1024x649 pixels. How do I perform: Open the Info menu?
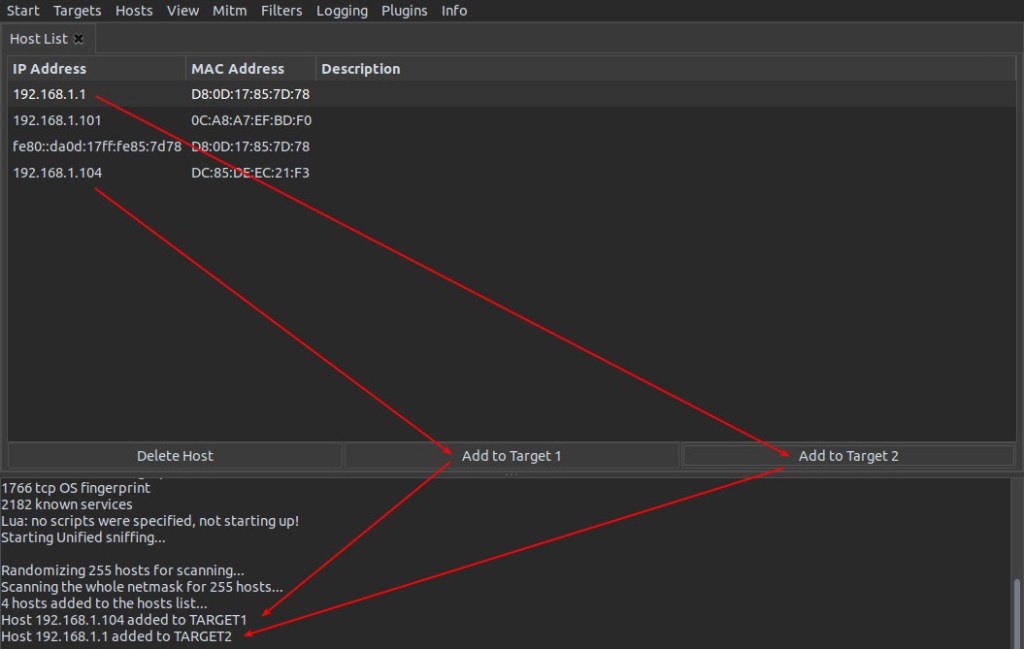tap(454, 11)
